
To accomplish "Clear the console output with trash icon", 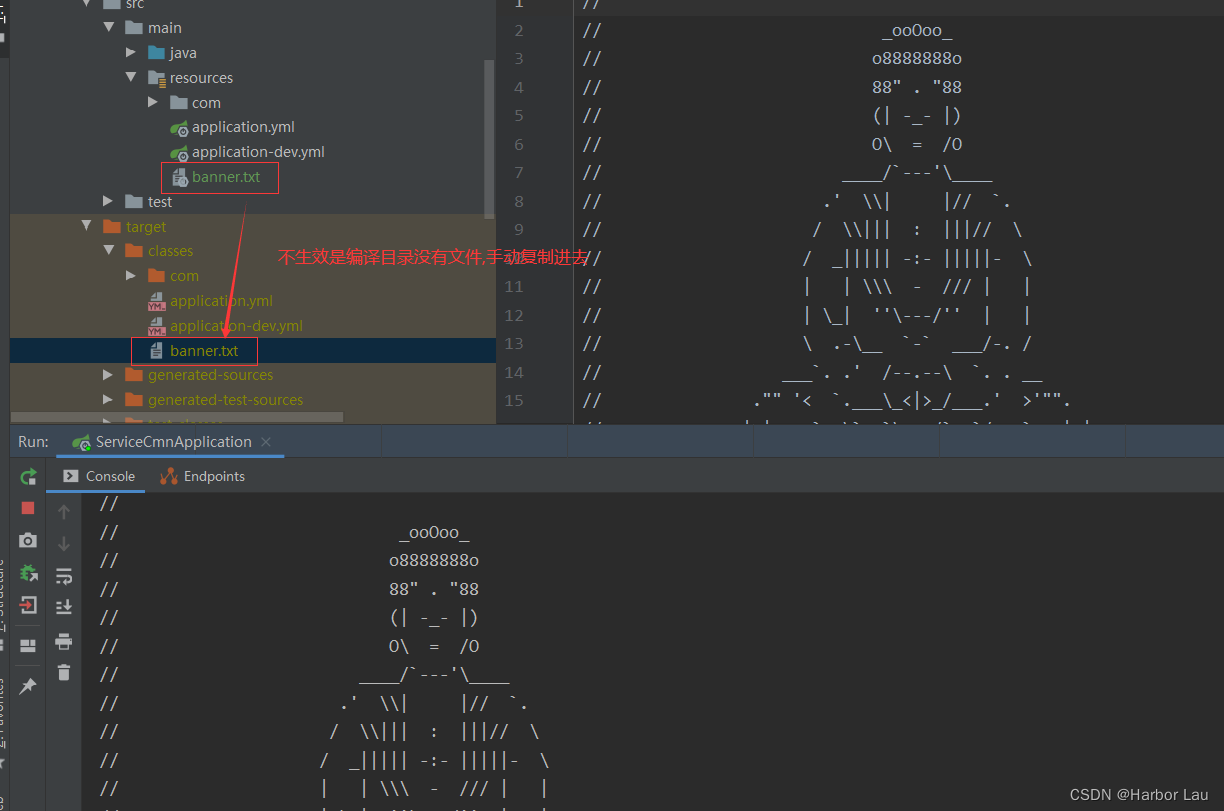I will (63, 672).
